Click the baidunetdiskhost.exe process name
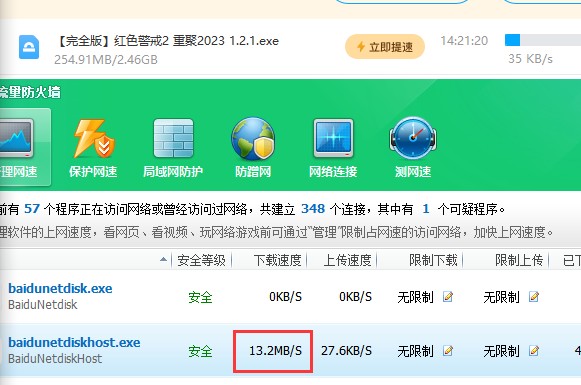 (x=74, y=342)
